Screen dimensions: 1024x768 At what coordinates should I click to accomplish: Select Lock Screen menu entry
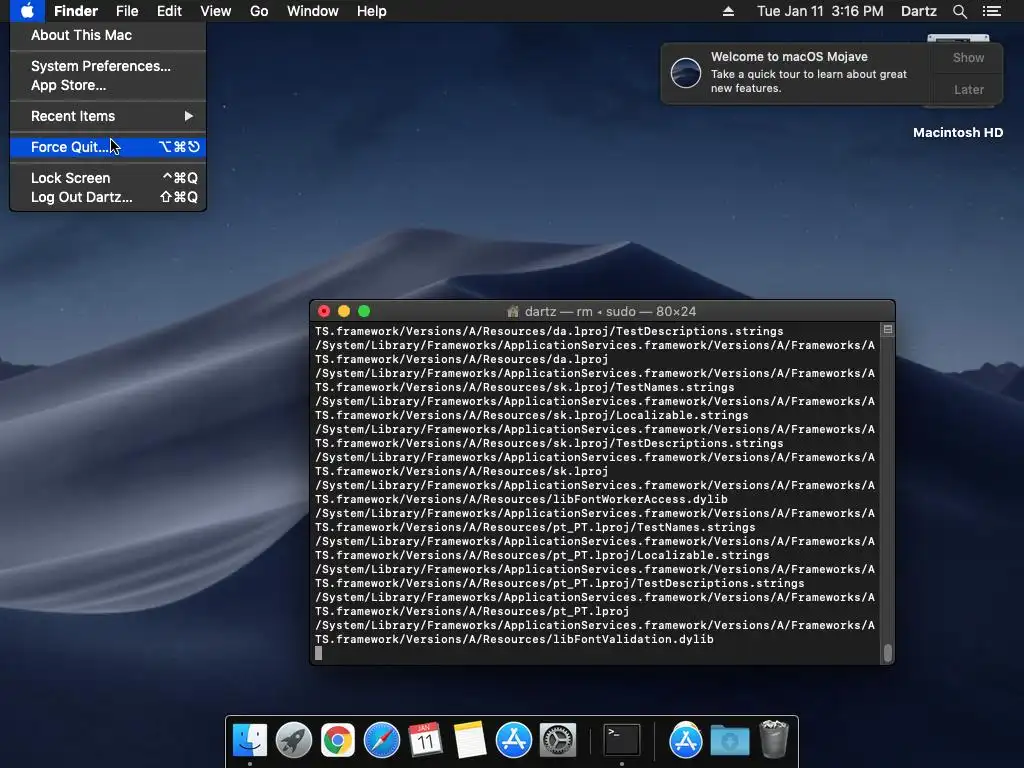pos(108,178)
